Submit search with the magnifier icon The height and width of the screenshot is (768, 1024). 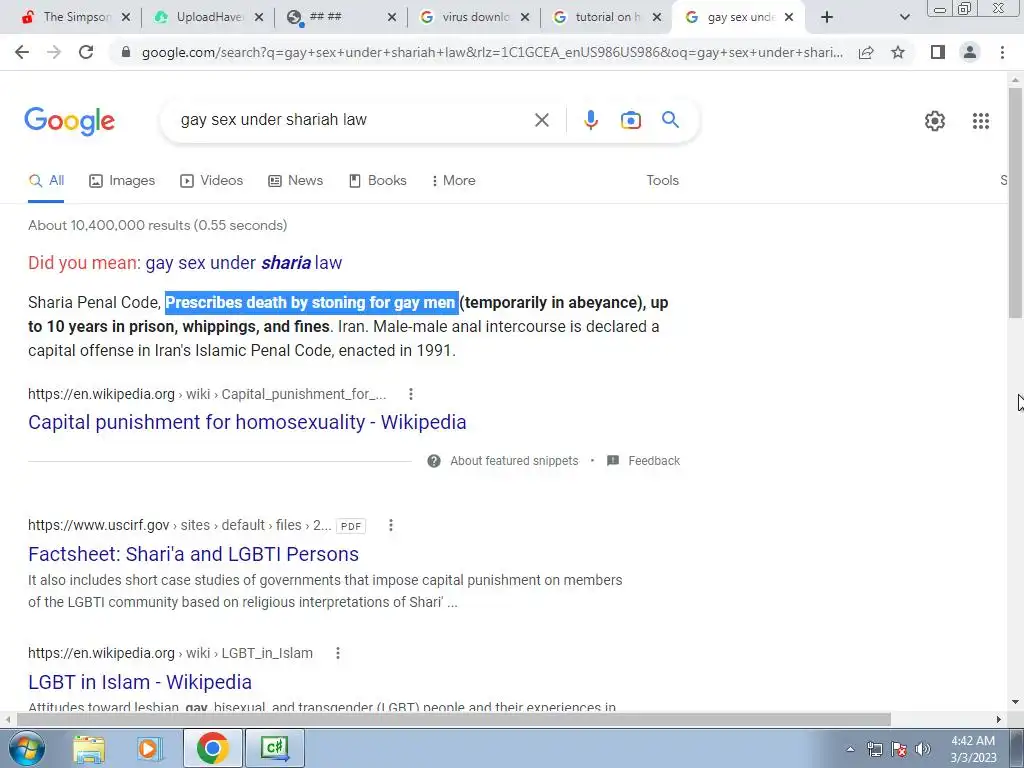click(x=670, y=120)
